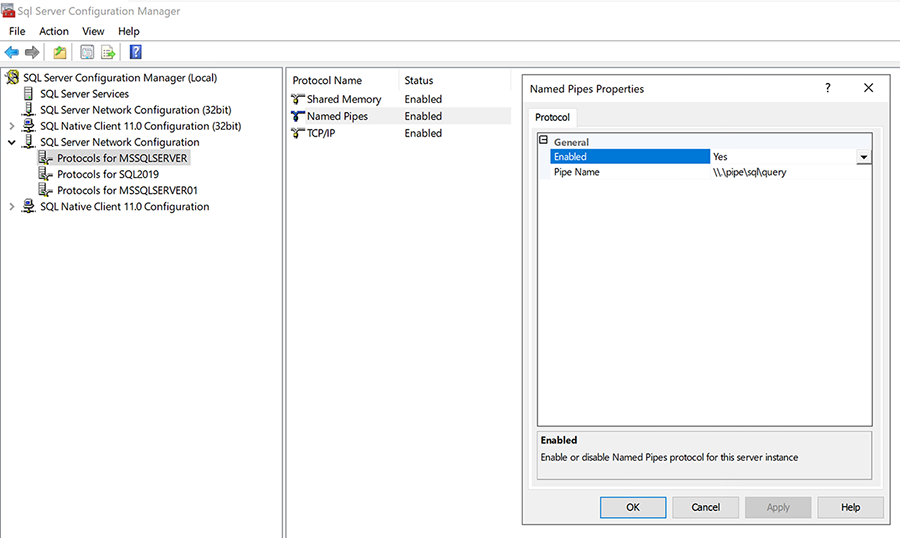
Task: Open the View menu
Action: pos(93,31)
